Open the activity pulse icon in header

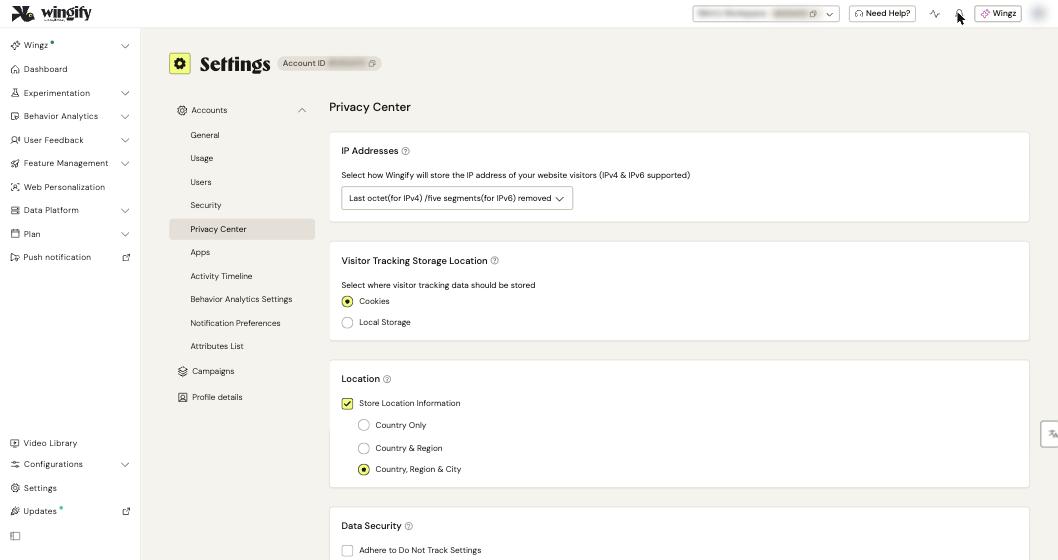click(935, 13)
